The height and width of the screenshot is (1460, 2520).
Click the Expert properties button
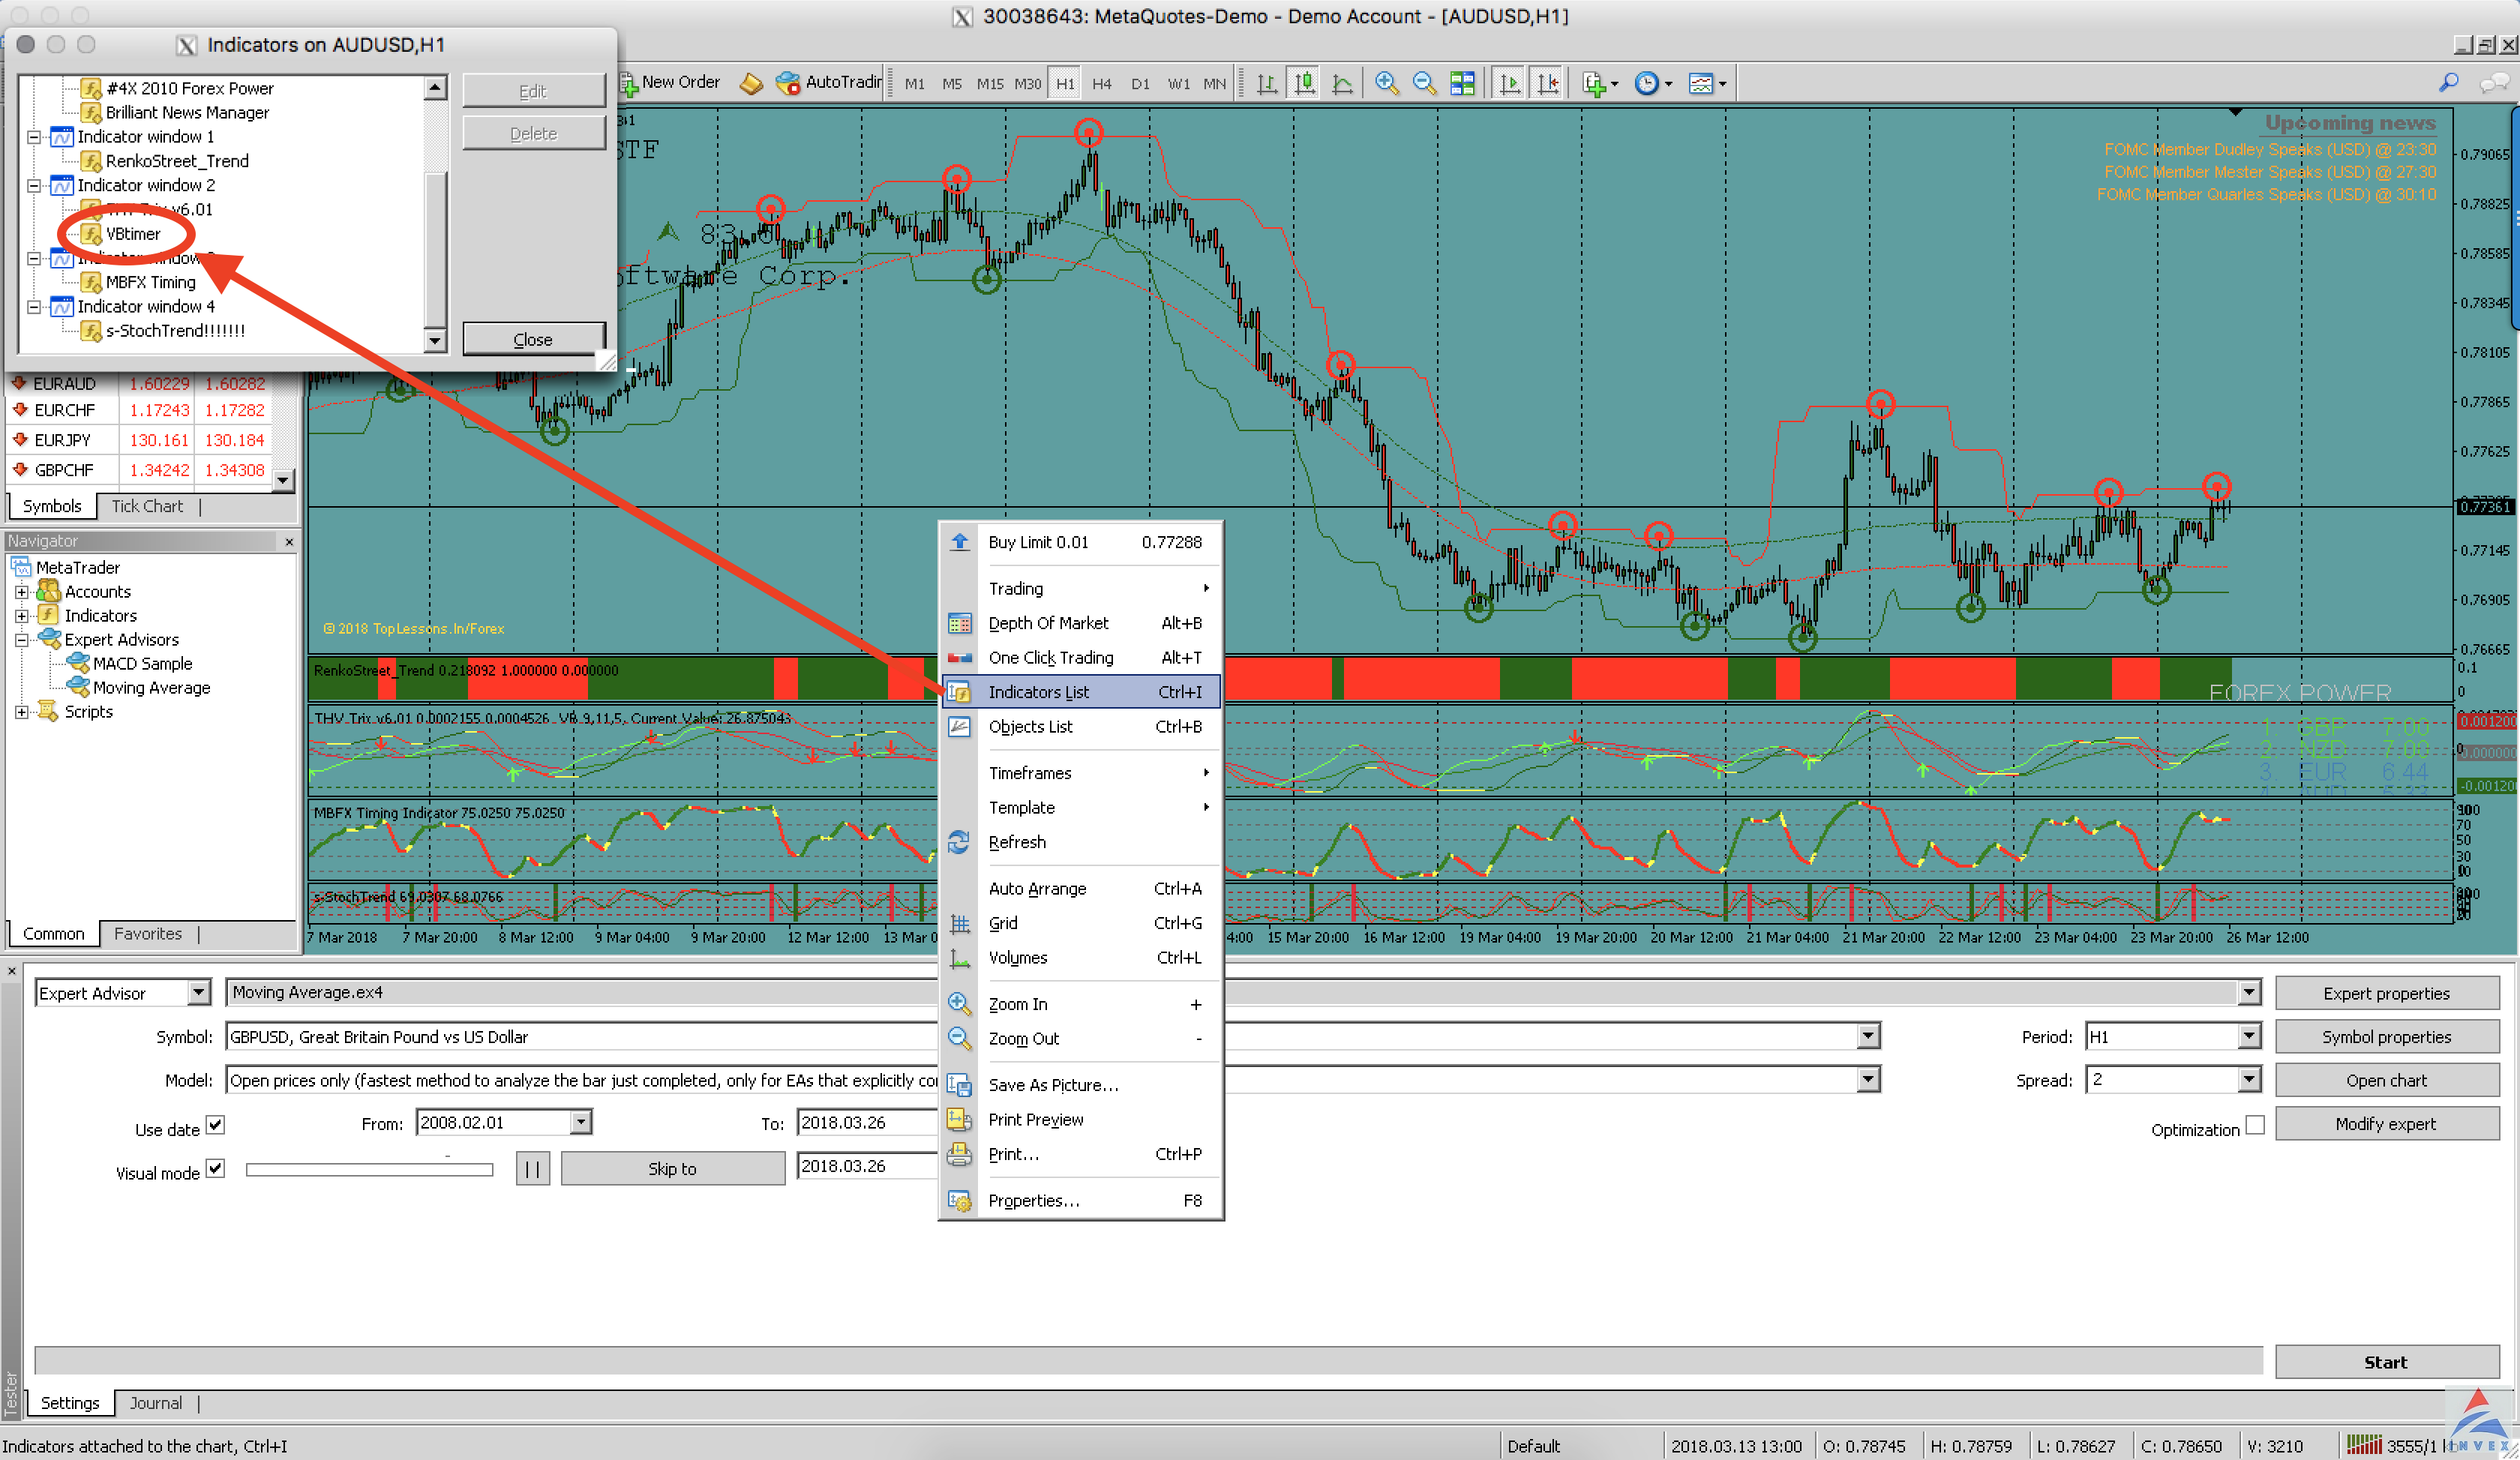point(2386,993)
